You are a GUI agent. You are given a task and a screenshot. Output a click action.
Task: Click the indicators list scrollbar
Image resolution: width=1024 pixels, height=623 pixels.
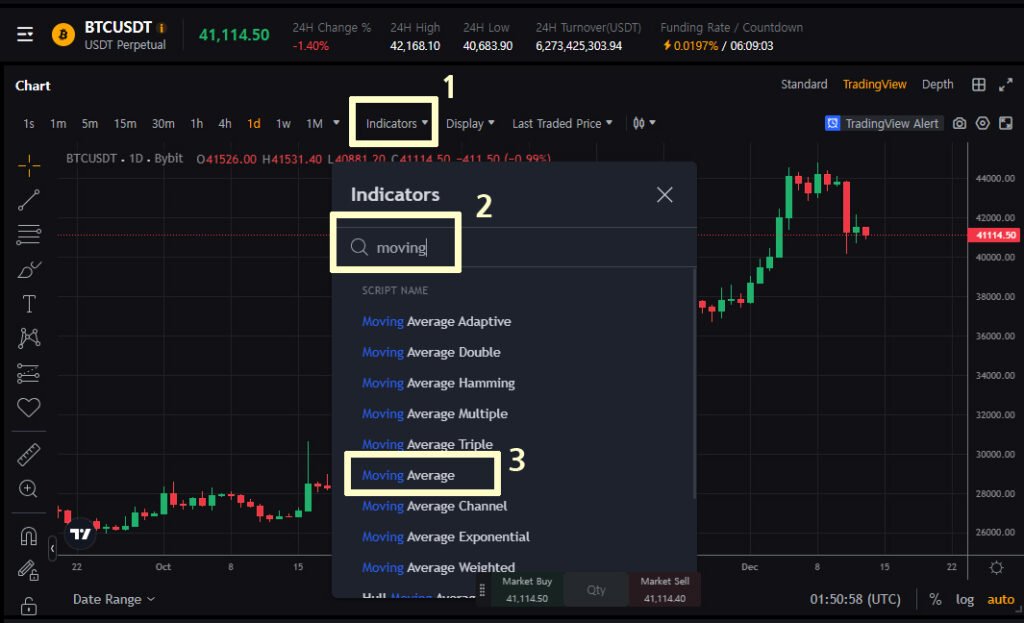point(694,384)
